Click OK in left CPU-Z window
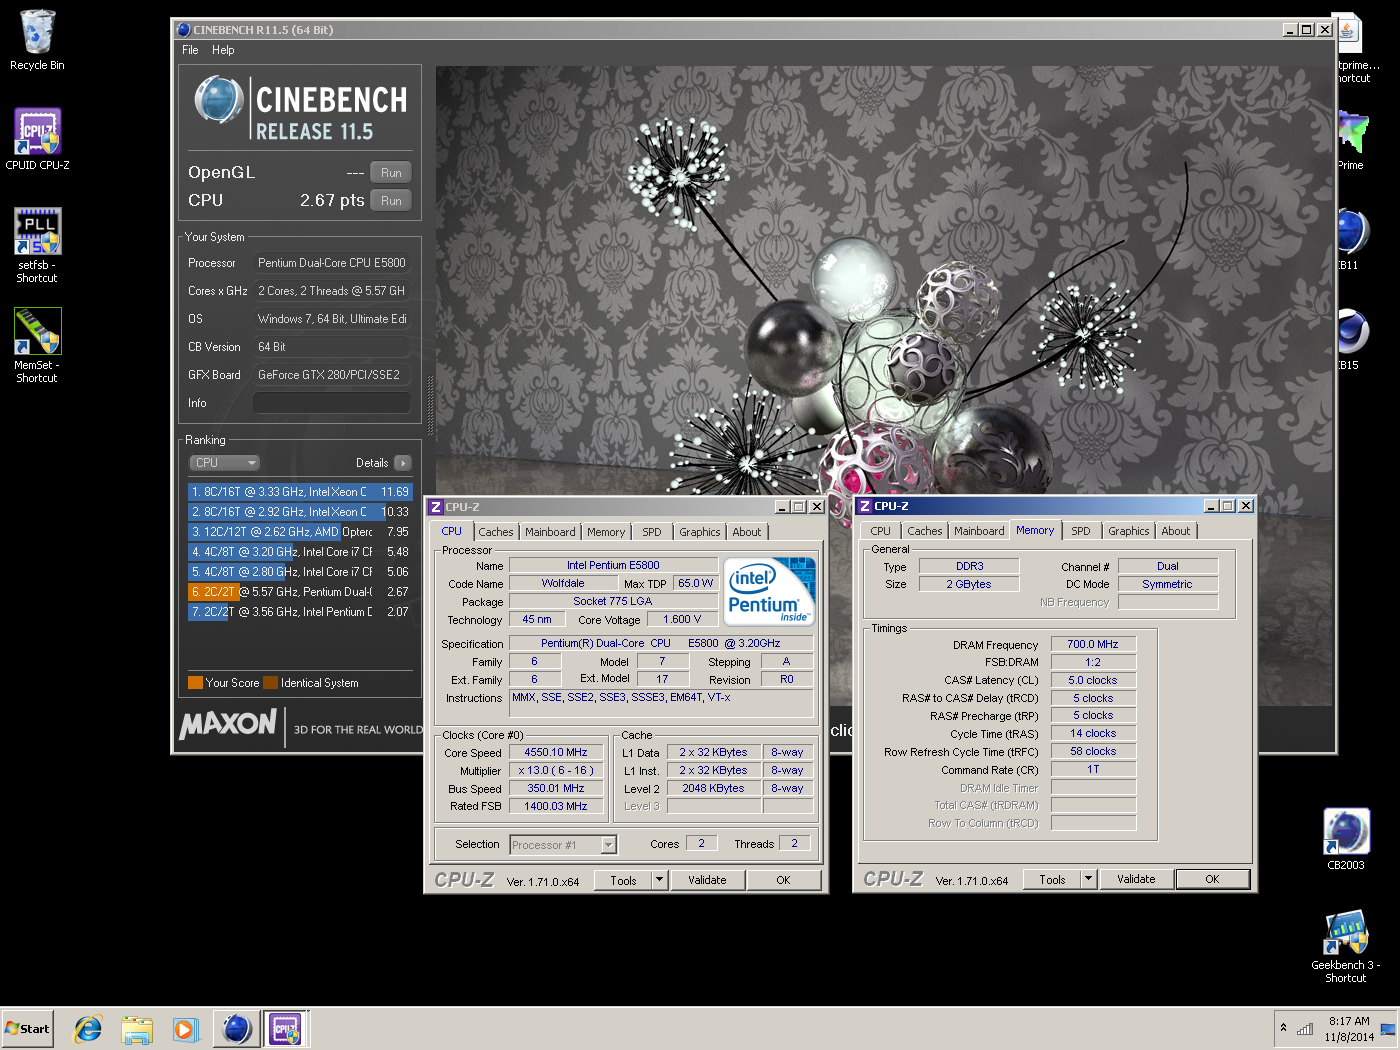 (x=783, y=881)
